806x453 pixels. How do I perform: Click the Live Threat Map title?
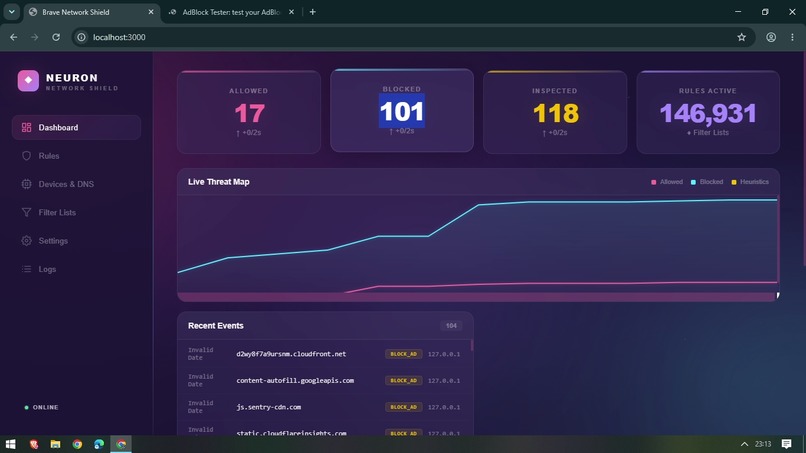(x=218, y=182)
